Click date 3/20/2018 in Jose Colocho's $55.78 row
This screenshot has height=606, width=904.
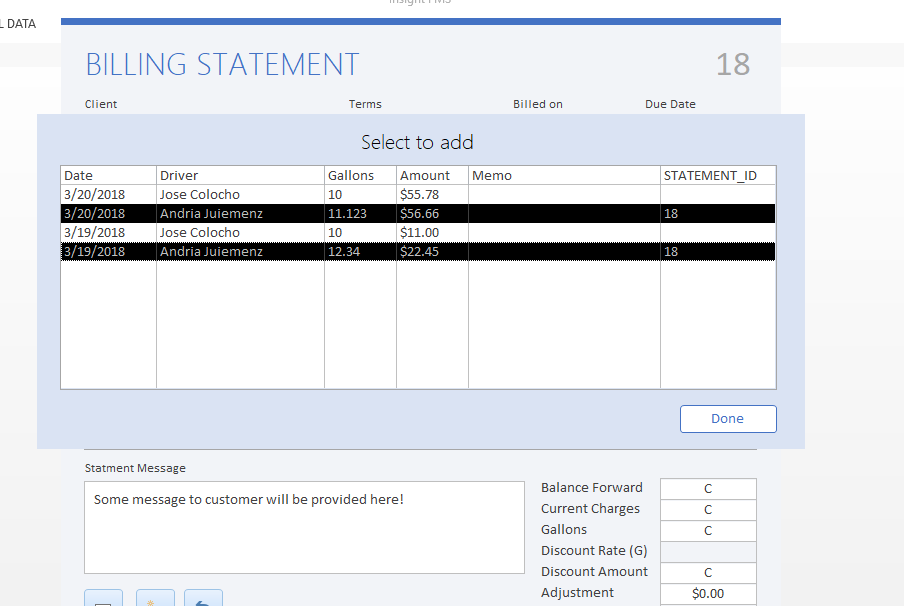tap(108, 194)
